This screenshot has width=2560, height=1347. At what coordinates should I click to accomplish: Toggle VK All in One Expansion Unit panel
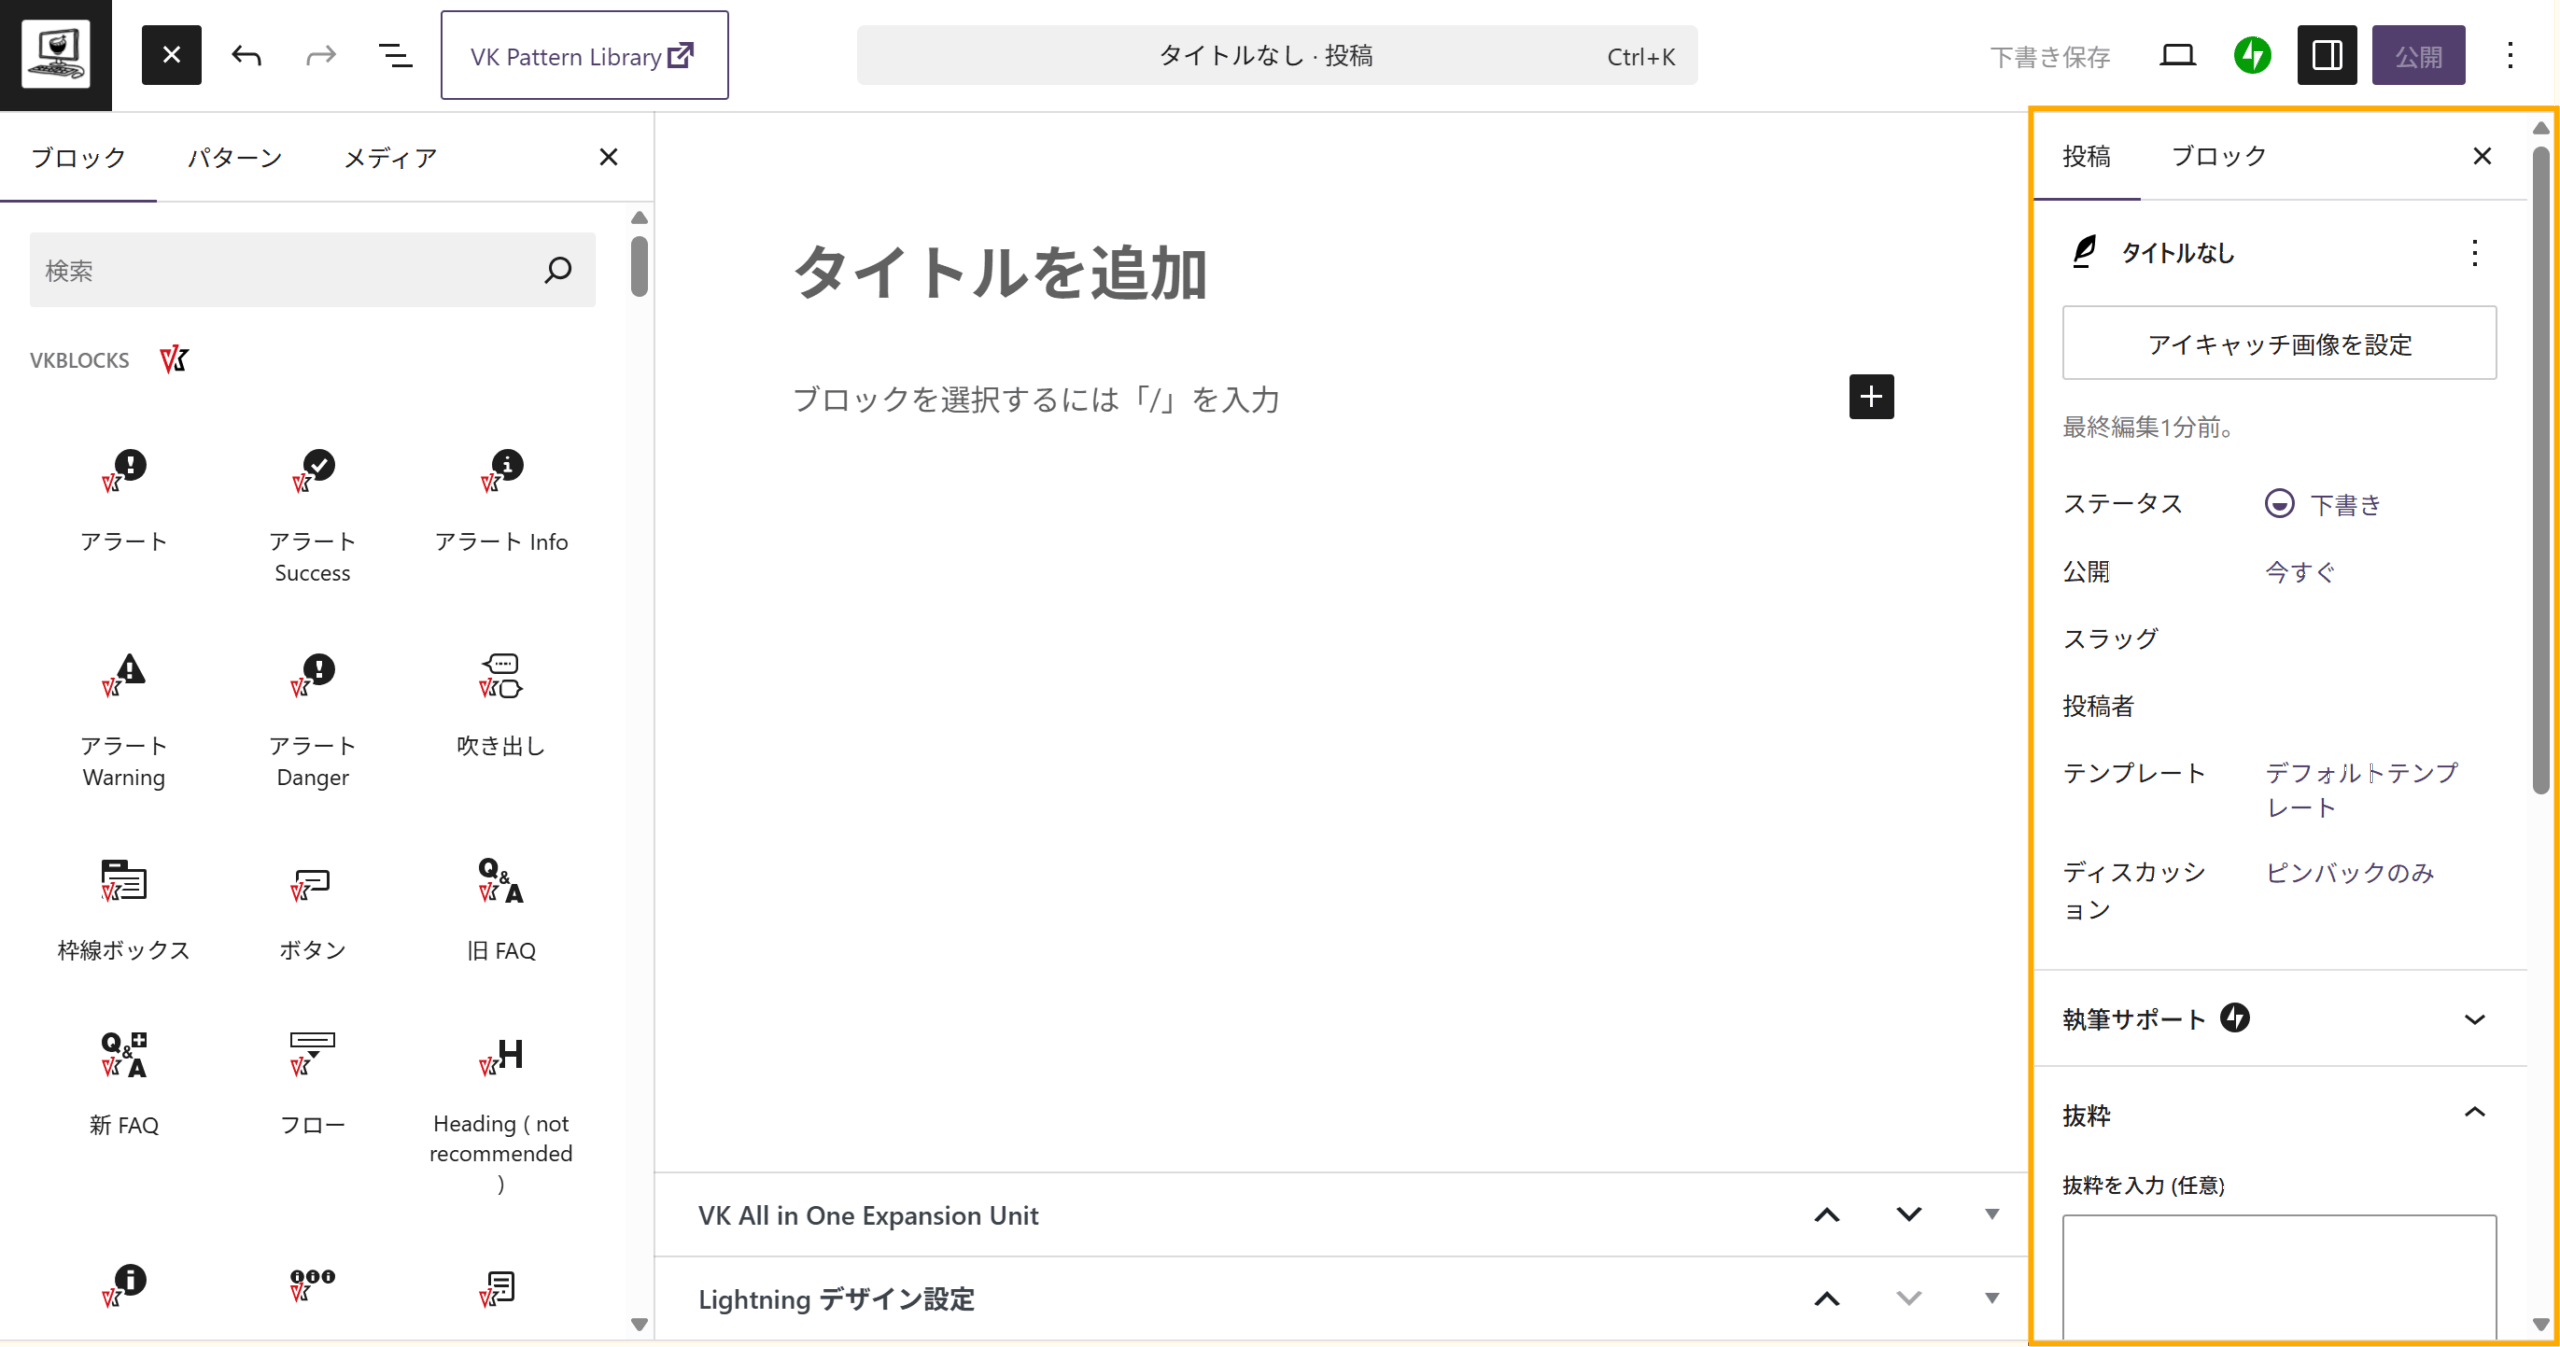[x=1990, y=1215]
